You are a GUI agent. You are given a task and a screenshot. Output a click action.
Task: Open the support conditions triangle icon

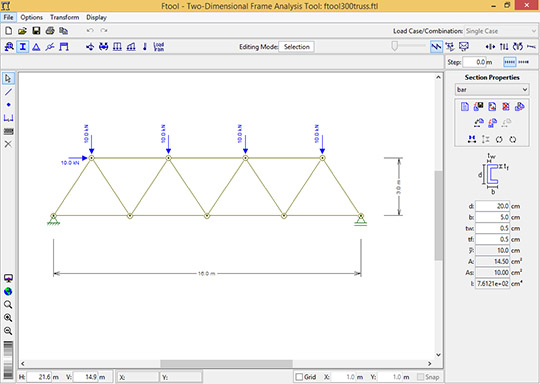coord(36,46)
